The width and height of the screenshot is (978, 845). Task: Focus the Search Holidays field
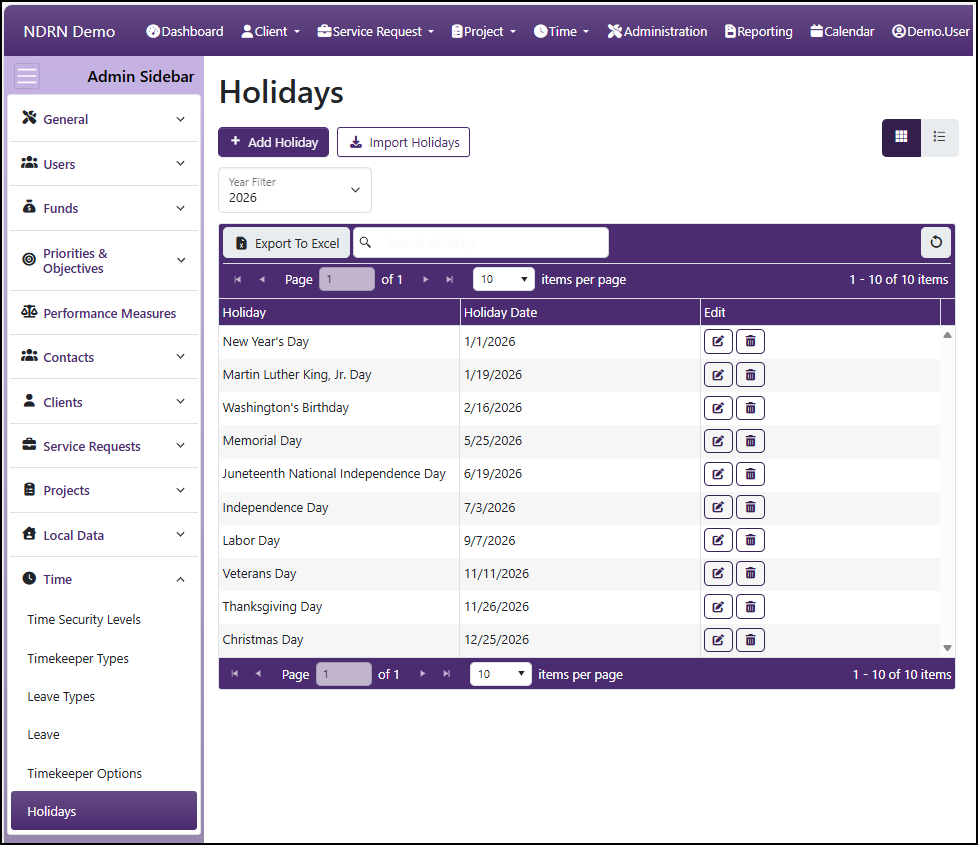(481, 243)
